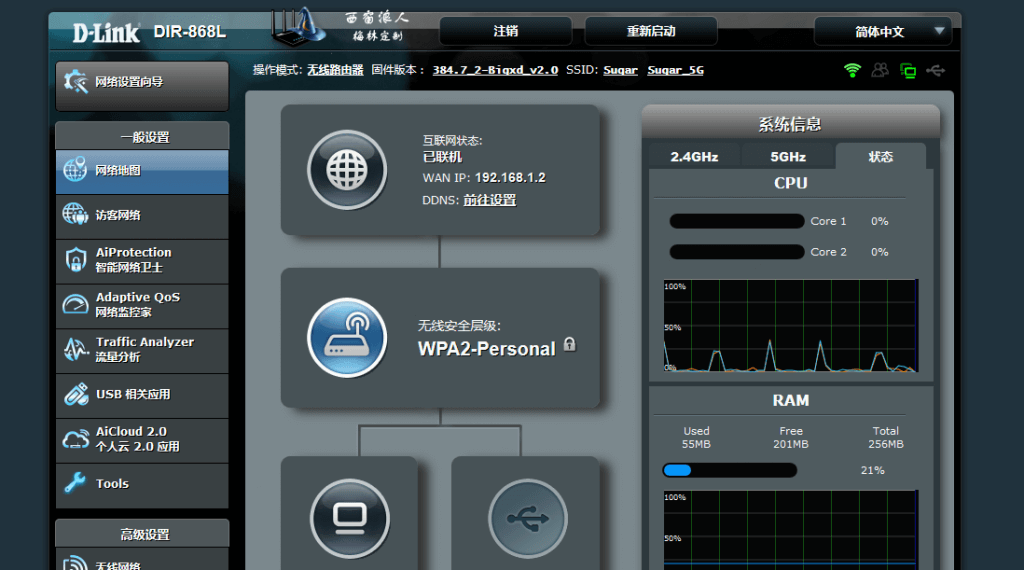This screenshot has height=570, width=1024.
Task: Open the Sugar_5G SSID link
Action: [675, 70]
